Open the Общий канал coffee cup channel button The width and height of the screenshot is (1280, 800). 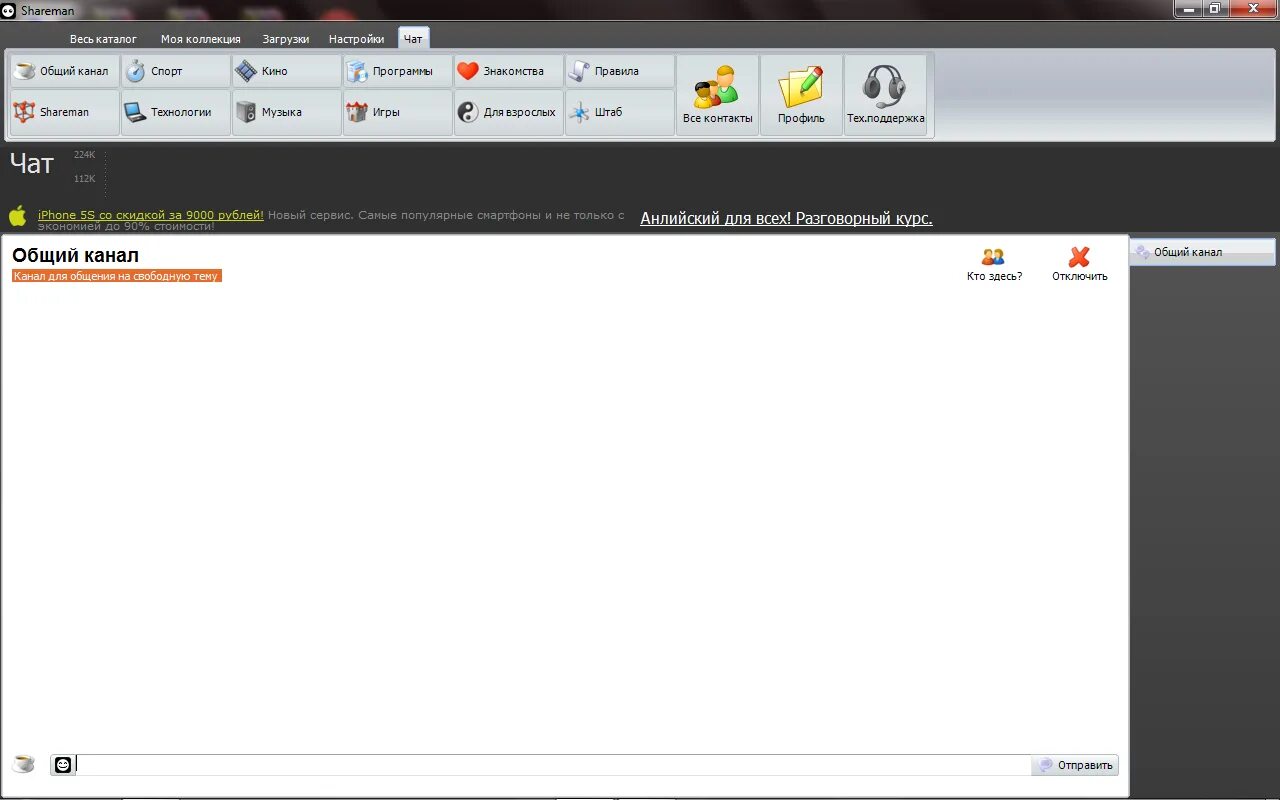pyautogui.click(x=65, y=71)
